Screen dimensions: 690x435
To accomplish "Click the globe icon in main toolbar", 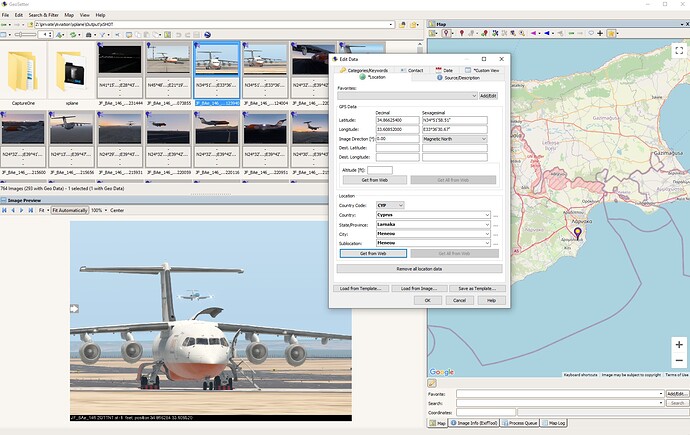I will click(x=208, y=34).
